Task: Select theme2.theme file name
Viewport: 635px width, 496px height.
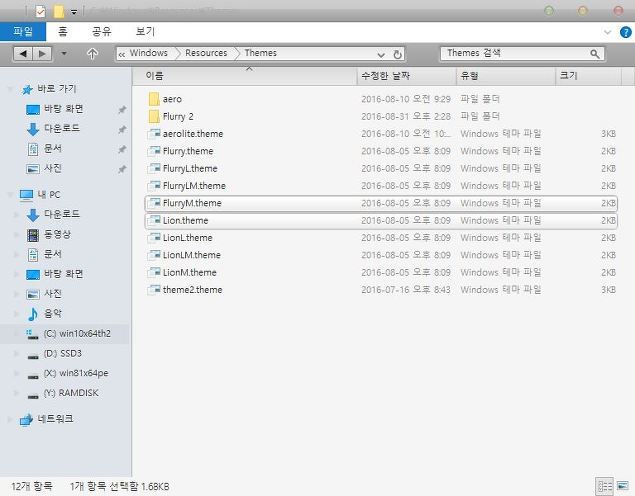Action: point(192,290)
